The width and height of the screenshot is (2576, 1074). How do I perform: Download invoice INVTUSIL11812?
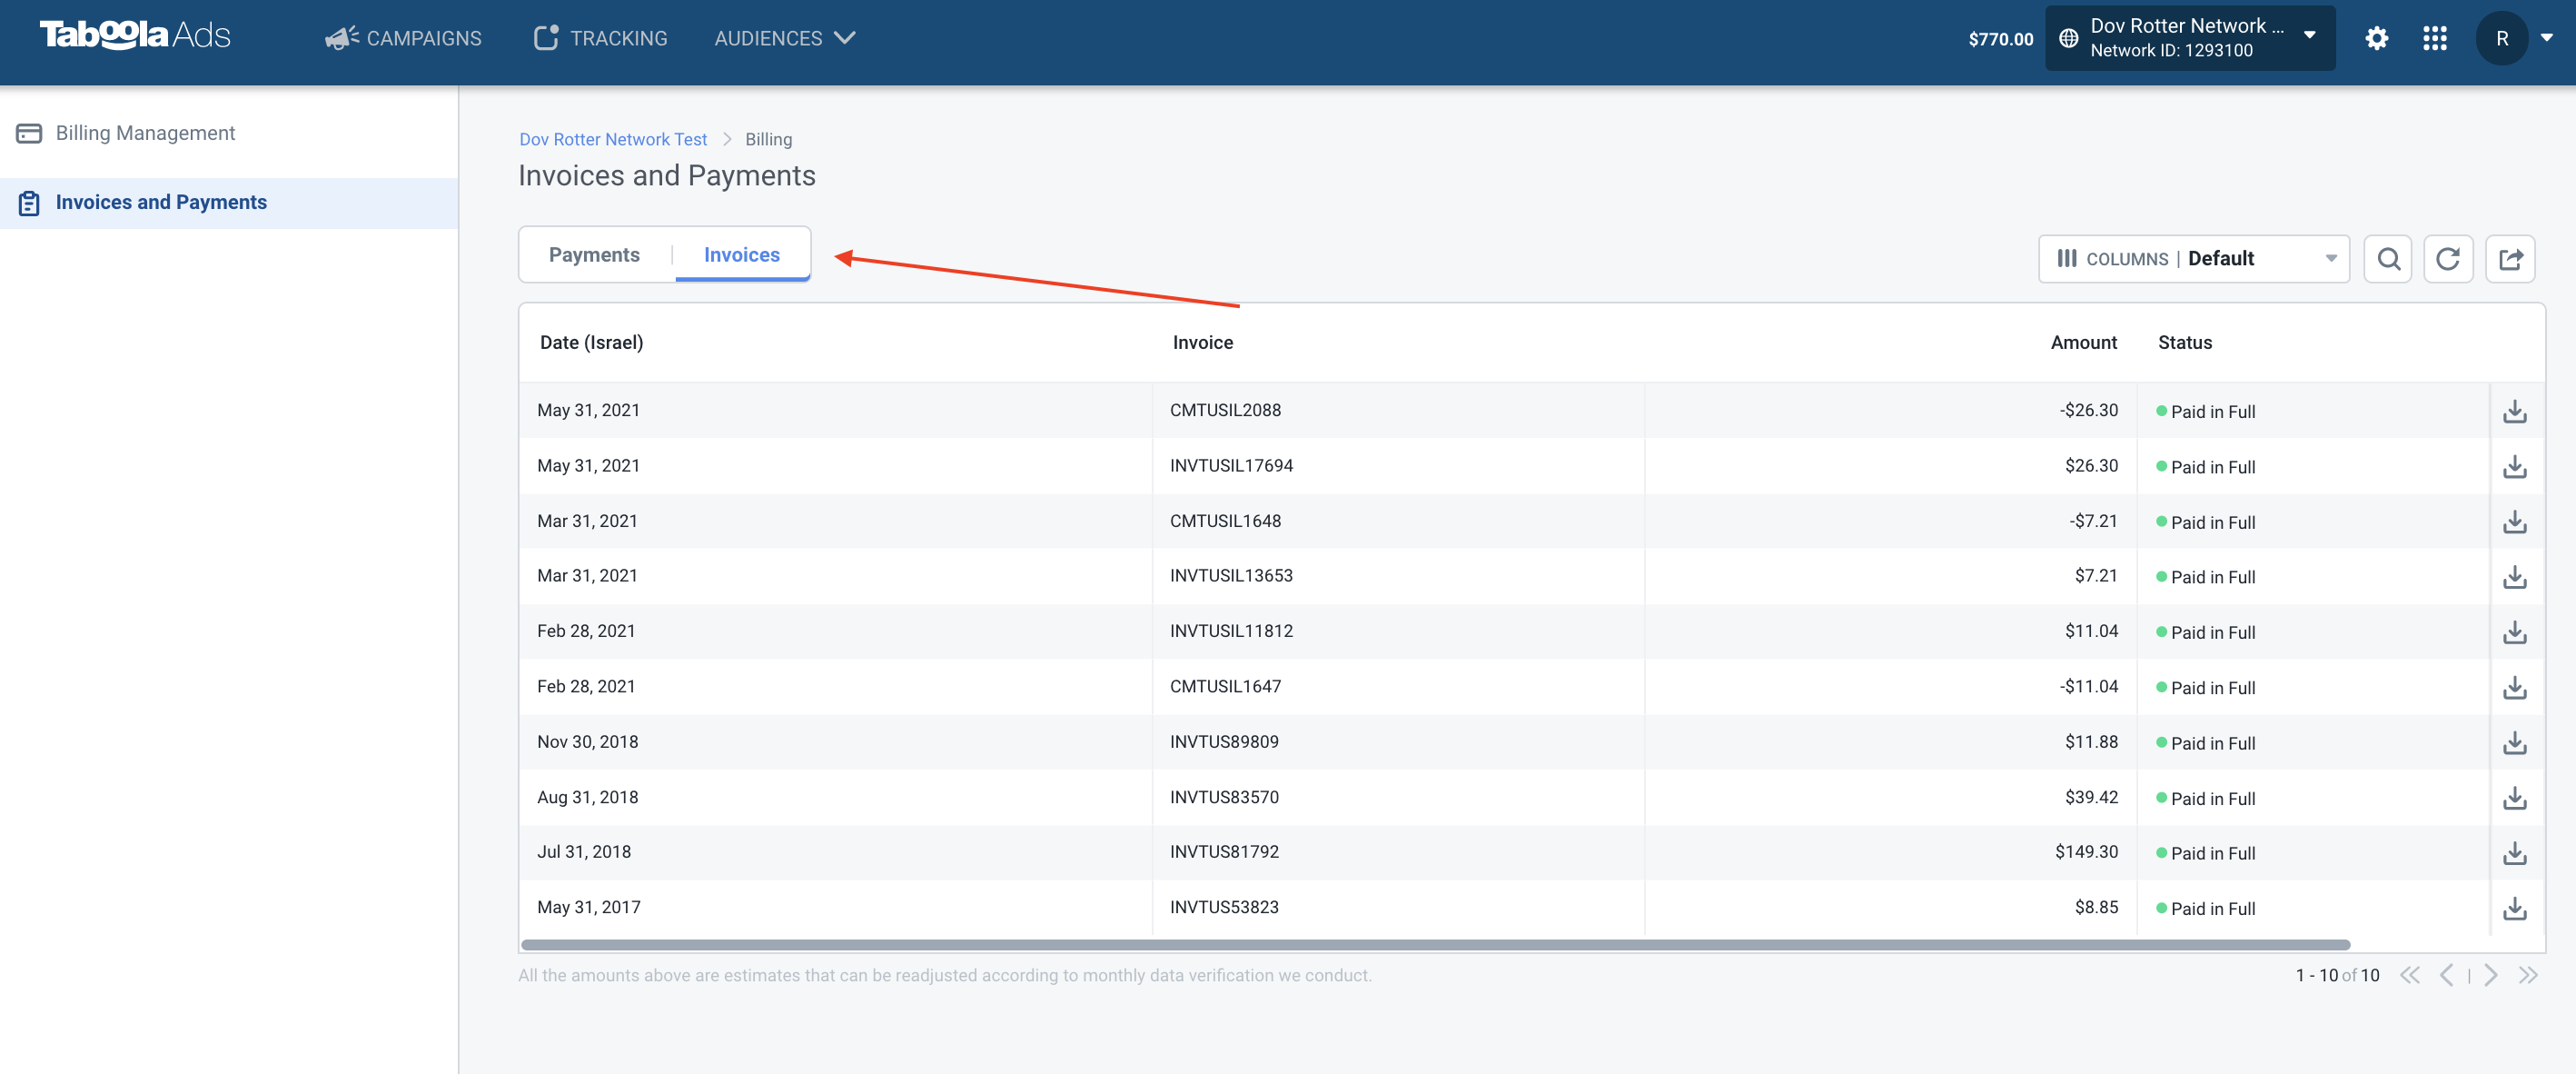[x=2515, y=632]
